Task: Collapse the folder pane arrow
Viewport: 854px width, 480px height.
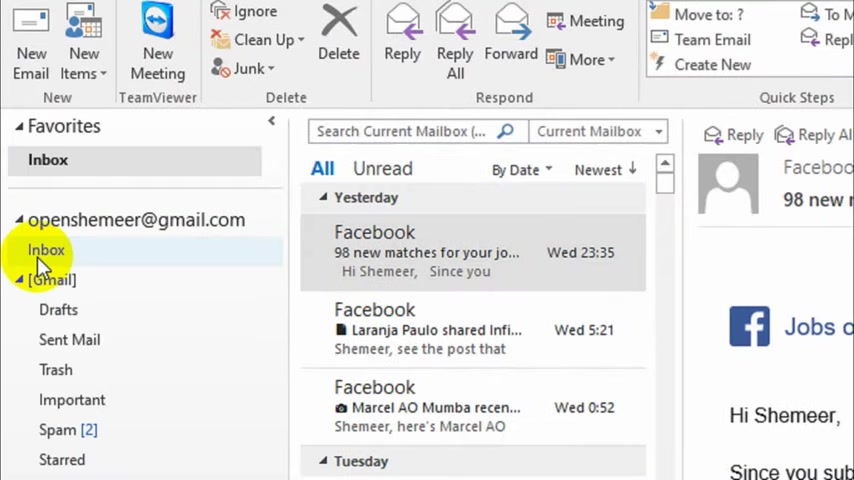Action: 271,121
